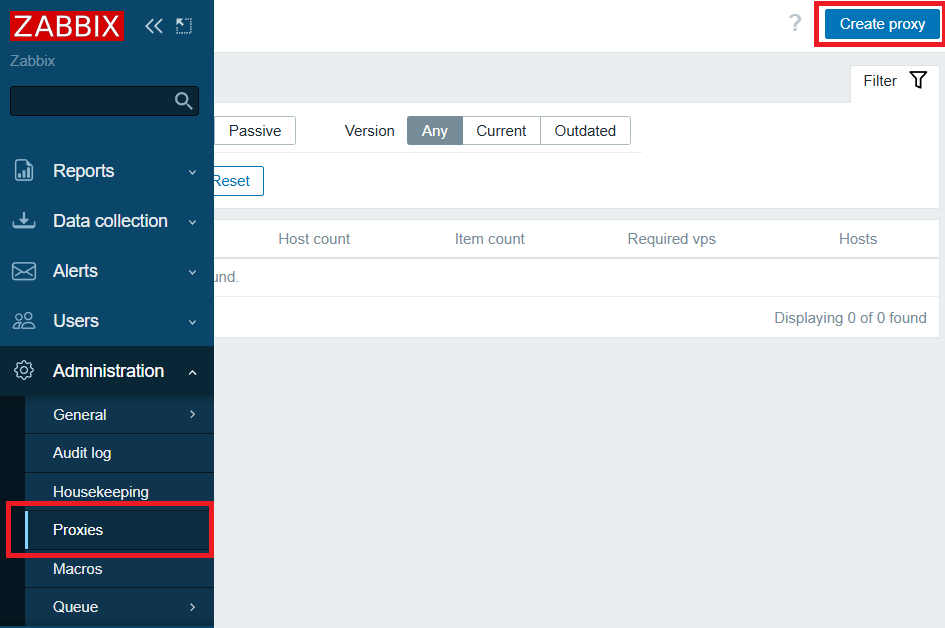Click the Create proxy button
Viewport: 945px width, 628px height.
882,24
